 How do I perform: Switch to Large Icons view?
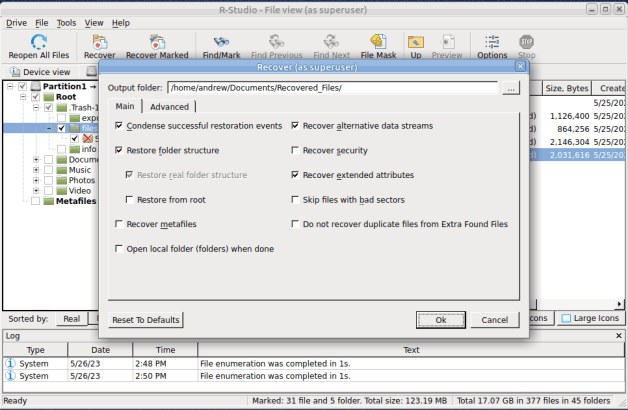(590, 318)
